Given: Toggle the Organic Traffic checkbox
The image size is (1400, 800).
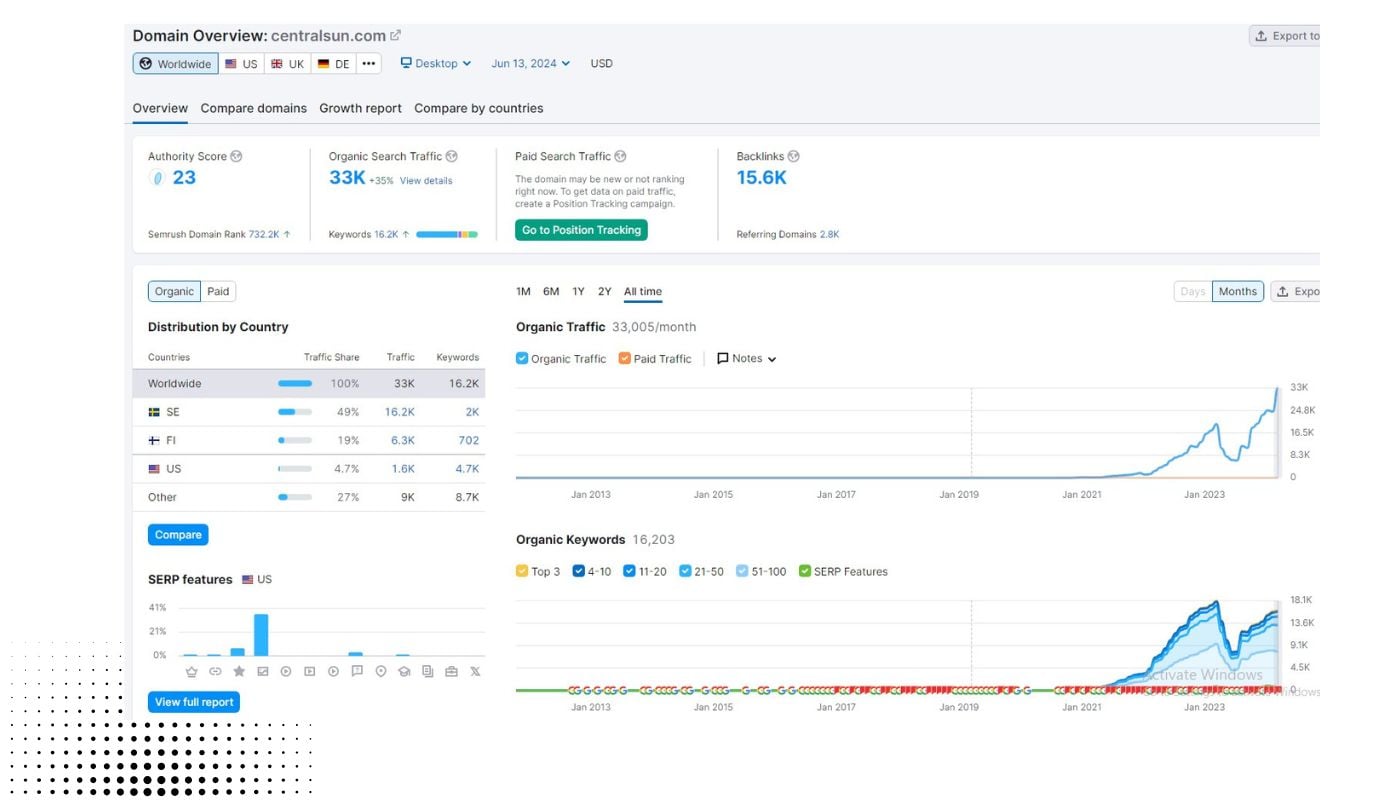Looking at the screenshot, I should (x=522, y=358).
